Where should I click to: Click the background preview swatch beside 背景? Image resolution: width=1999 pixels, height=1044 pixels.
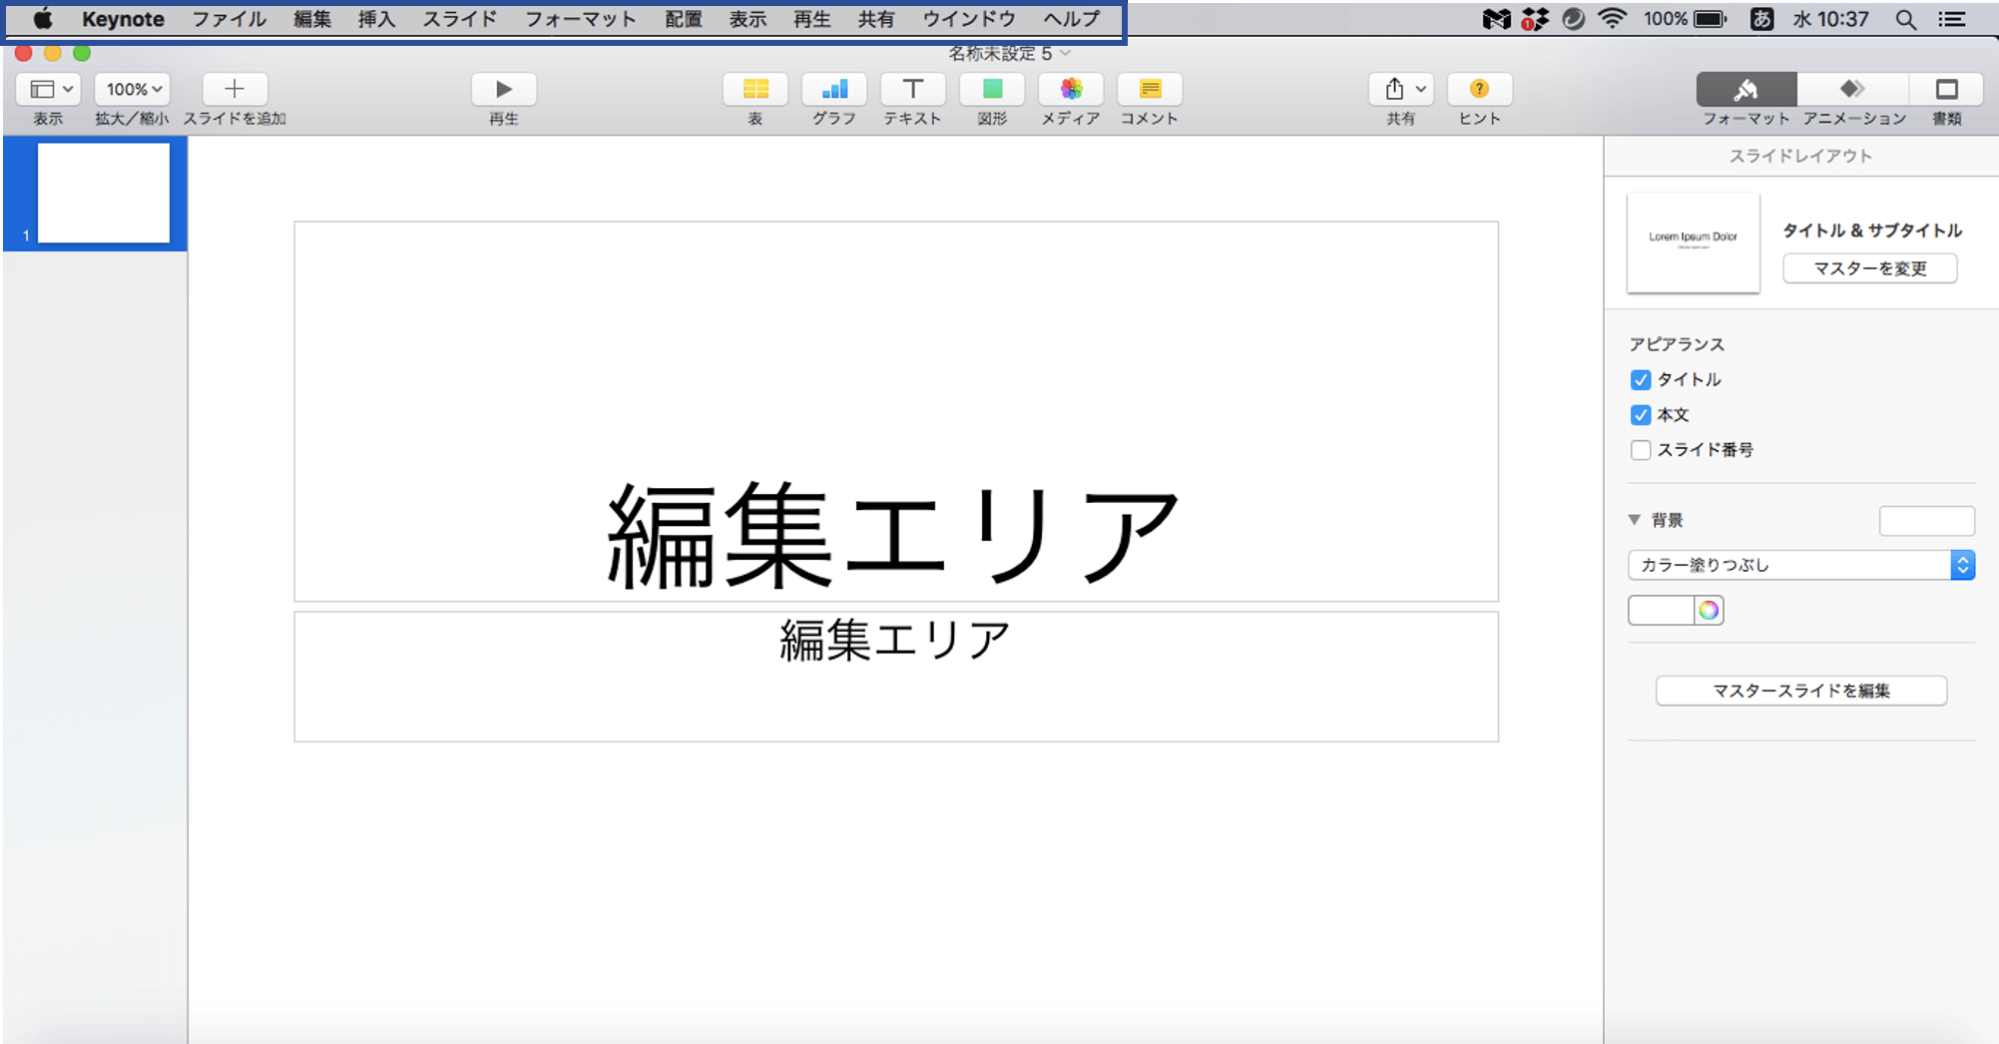[1926, 521]
